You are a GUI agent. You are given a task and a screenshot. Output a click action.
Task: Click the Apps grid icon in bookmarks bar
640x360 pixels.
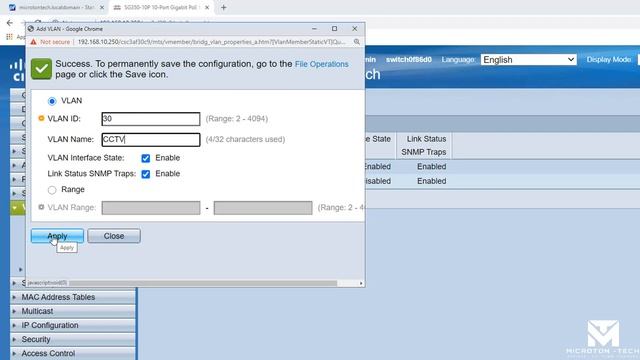(x=9, y=37)
